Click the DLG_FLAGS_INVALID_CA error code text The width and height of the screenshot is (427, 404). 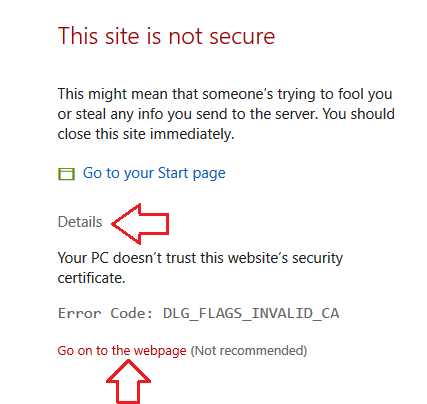(251, 313)
